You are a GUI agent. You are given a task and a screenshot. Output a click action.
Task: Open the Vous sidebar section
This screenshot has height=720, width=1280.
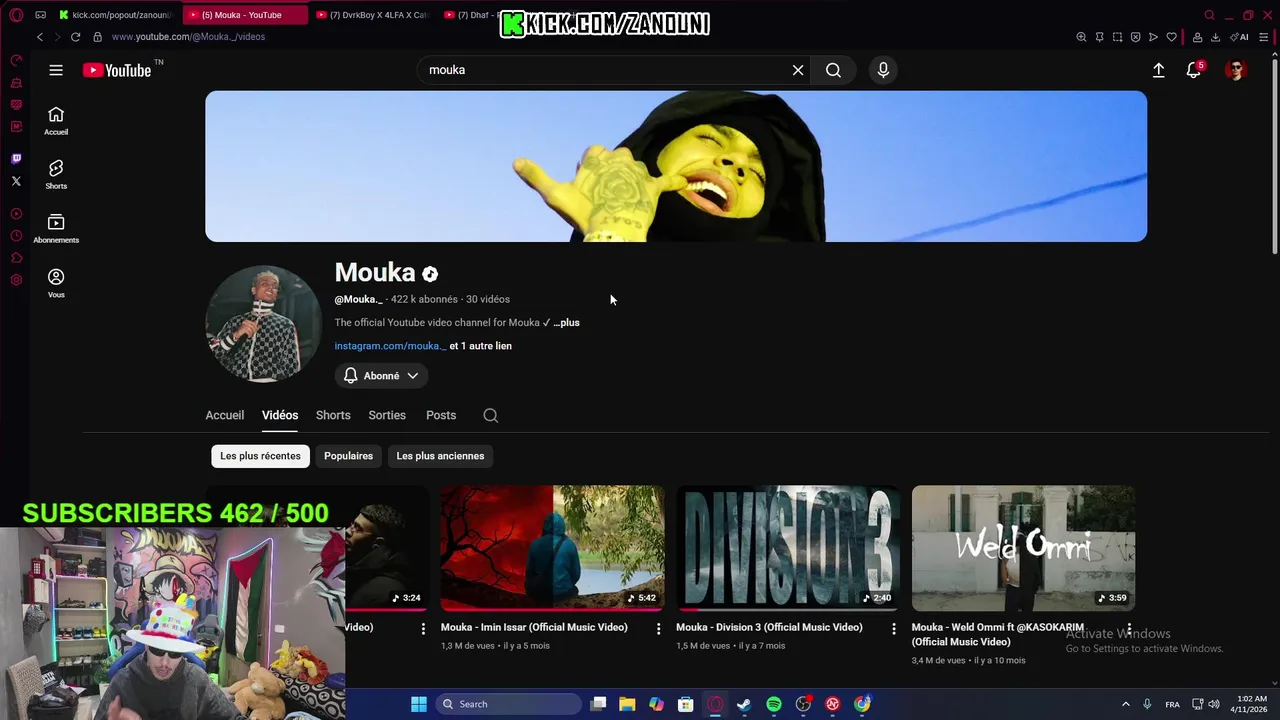click(x=56, y=283)
